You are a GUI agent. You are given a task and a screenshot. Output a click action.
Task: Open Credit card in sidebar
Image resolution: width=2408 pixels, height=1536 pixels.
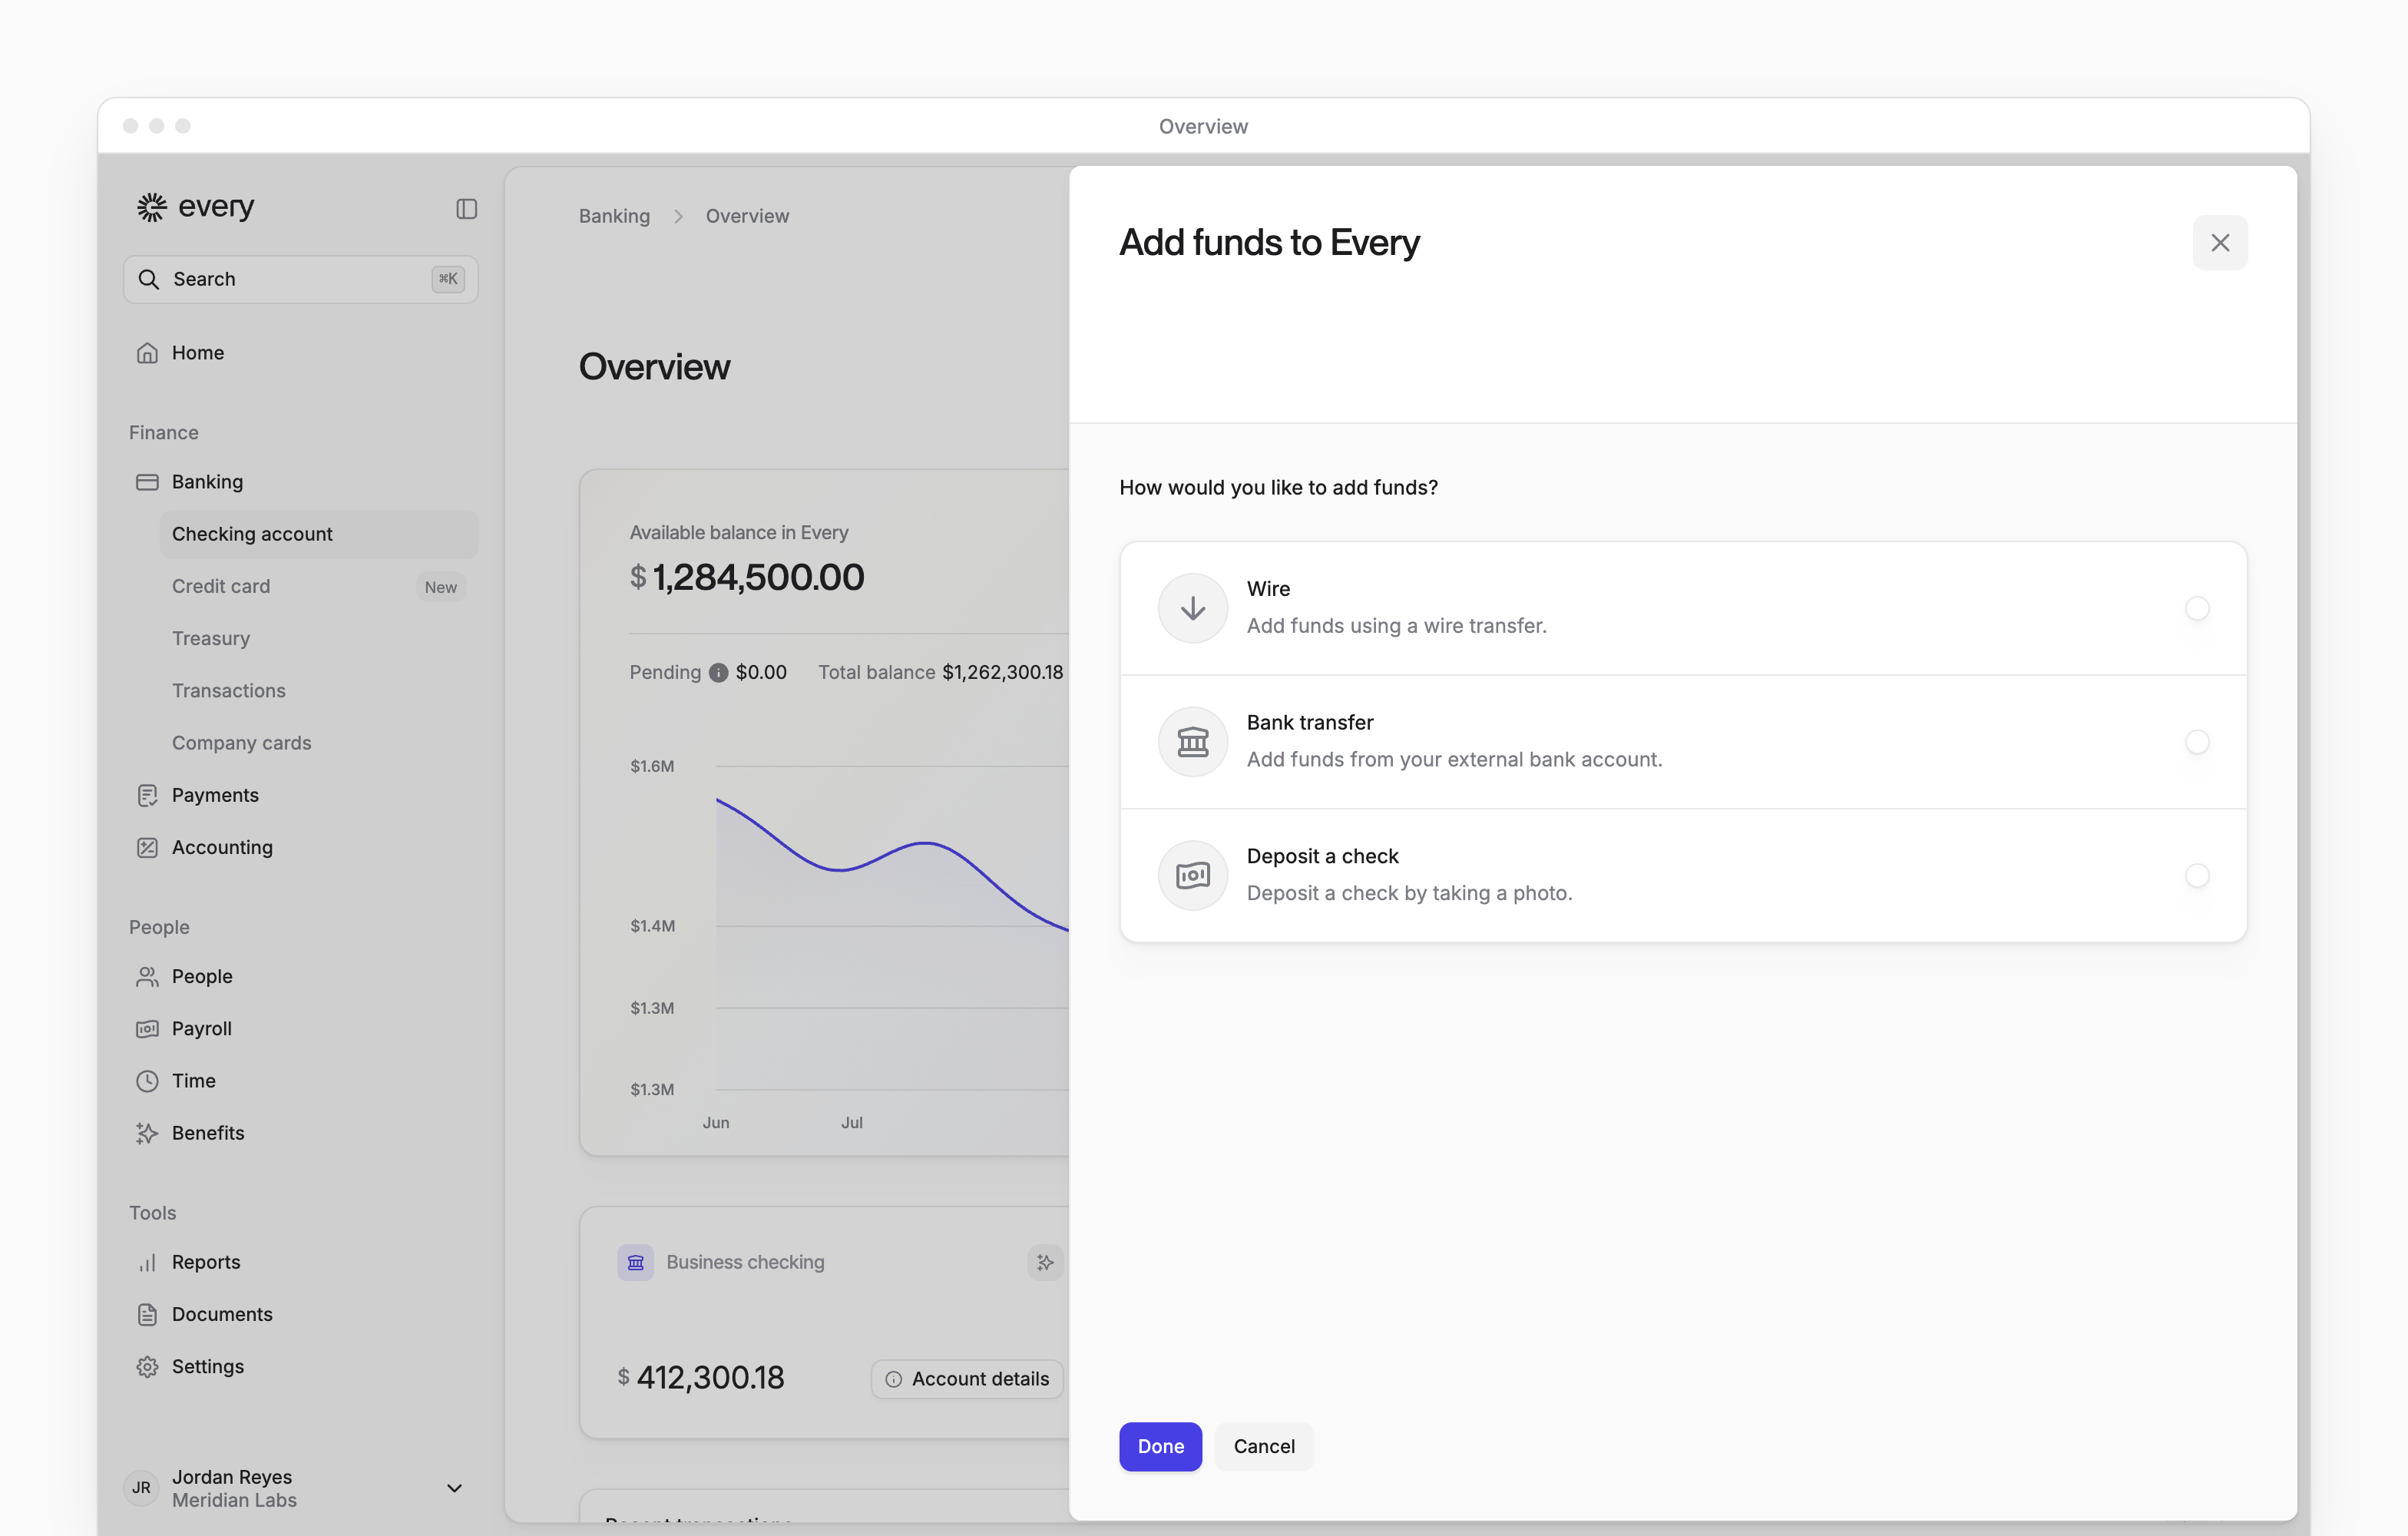[318, 586]
